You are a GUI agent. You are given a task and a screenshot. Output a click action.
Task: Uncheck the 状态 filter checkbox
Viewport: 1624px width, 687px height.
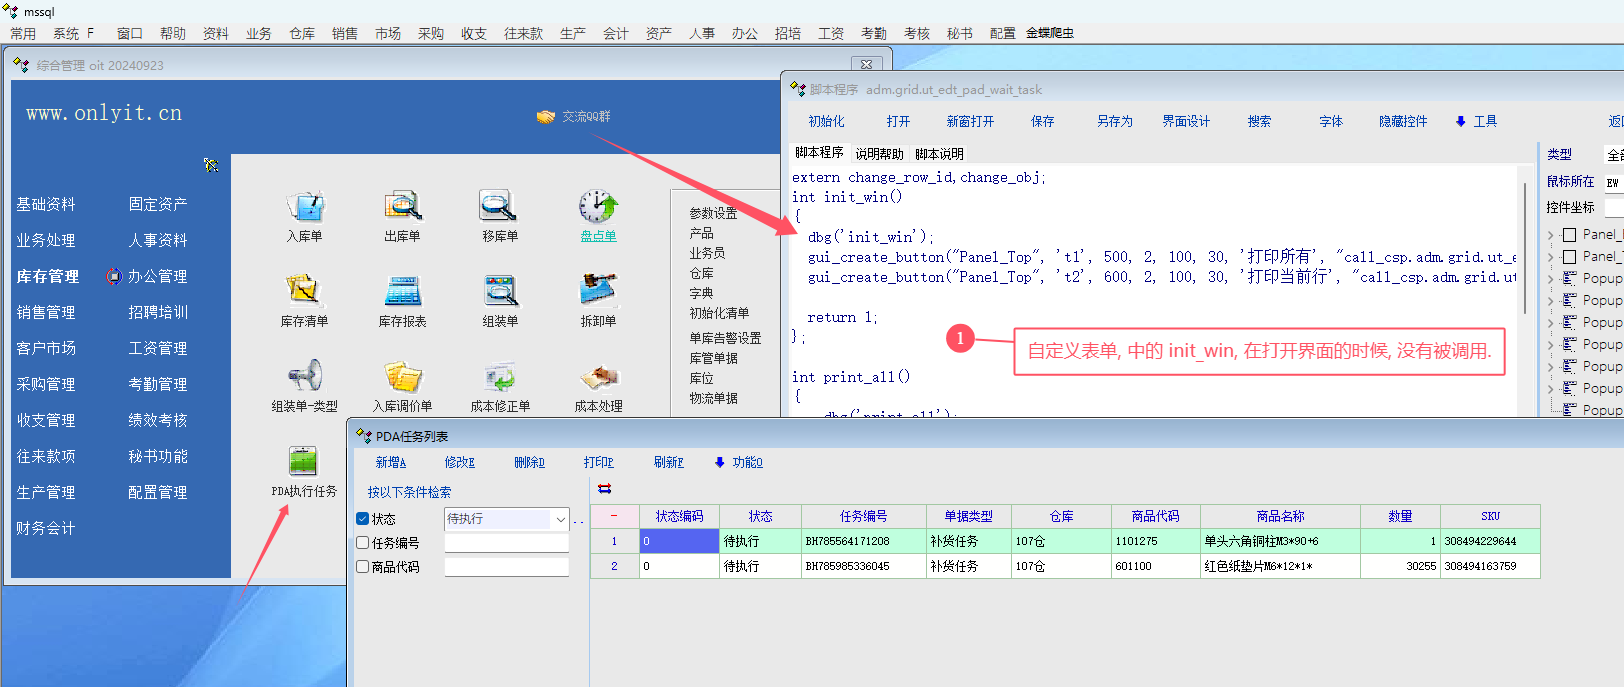point(363,519)
